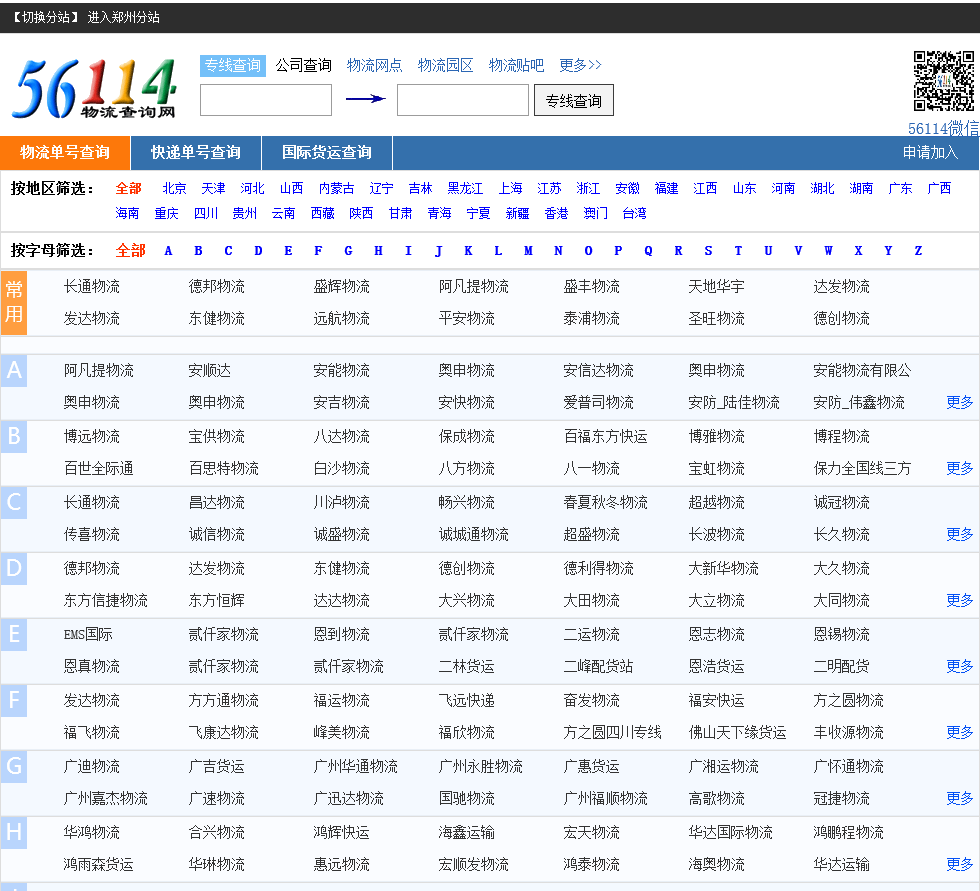The width and height of the screenshot is (980, 891).
Task: Click the G section letter badge
Action: (14, 767)
